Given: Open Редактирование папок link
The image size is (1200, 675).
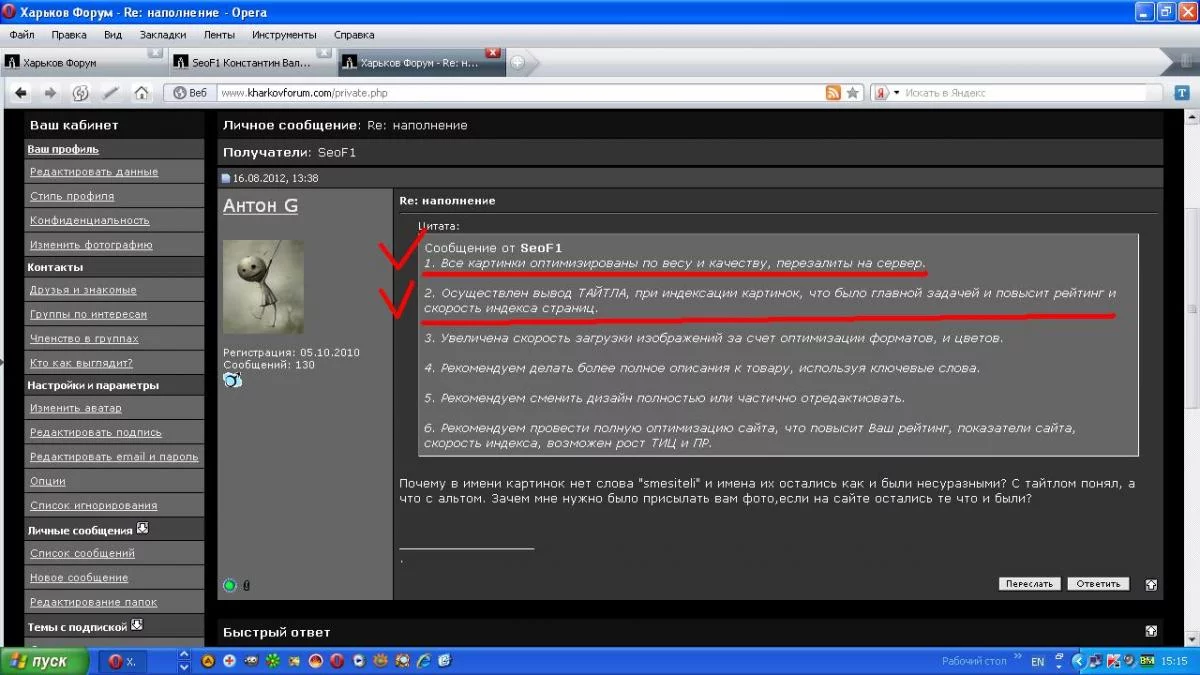Looking at the screenshot, I should [93, 602].
